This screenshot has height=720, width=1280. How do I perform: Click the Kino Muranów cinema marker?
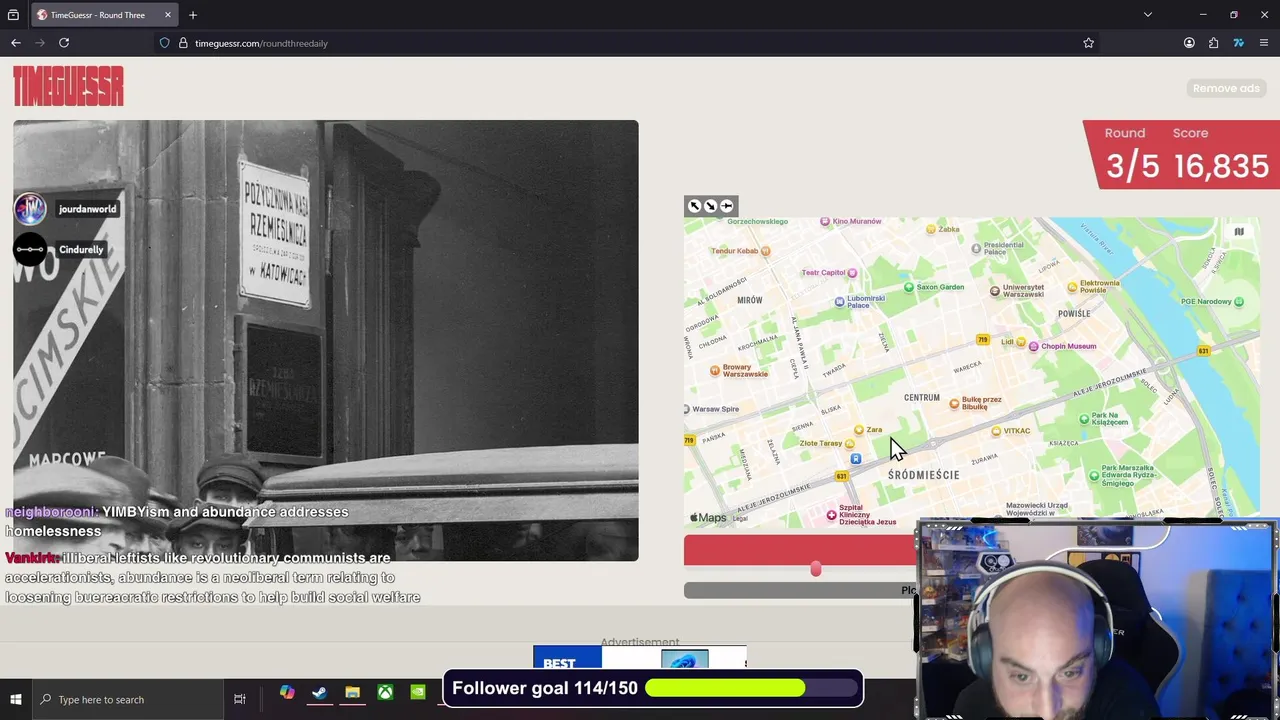[825, 221]
